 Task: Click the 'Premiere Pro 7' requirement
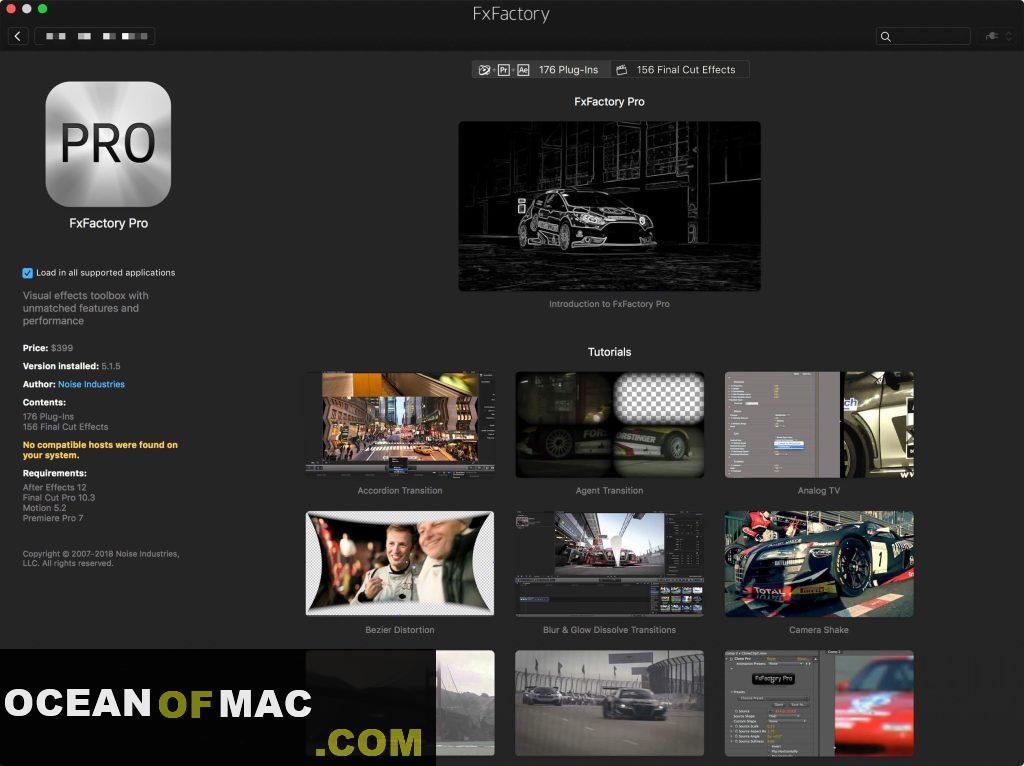click(53, 519)
